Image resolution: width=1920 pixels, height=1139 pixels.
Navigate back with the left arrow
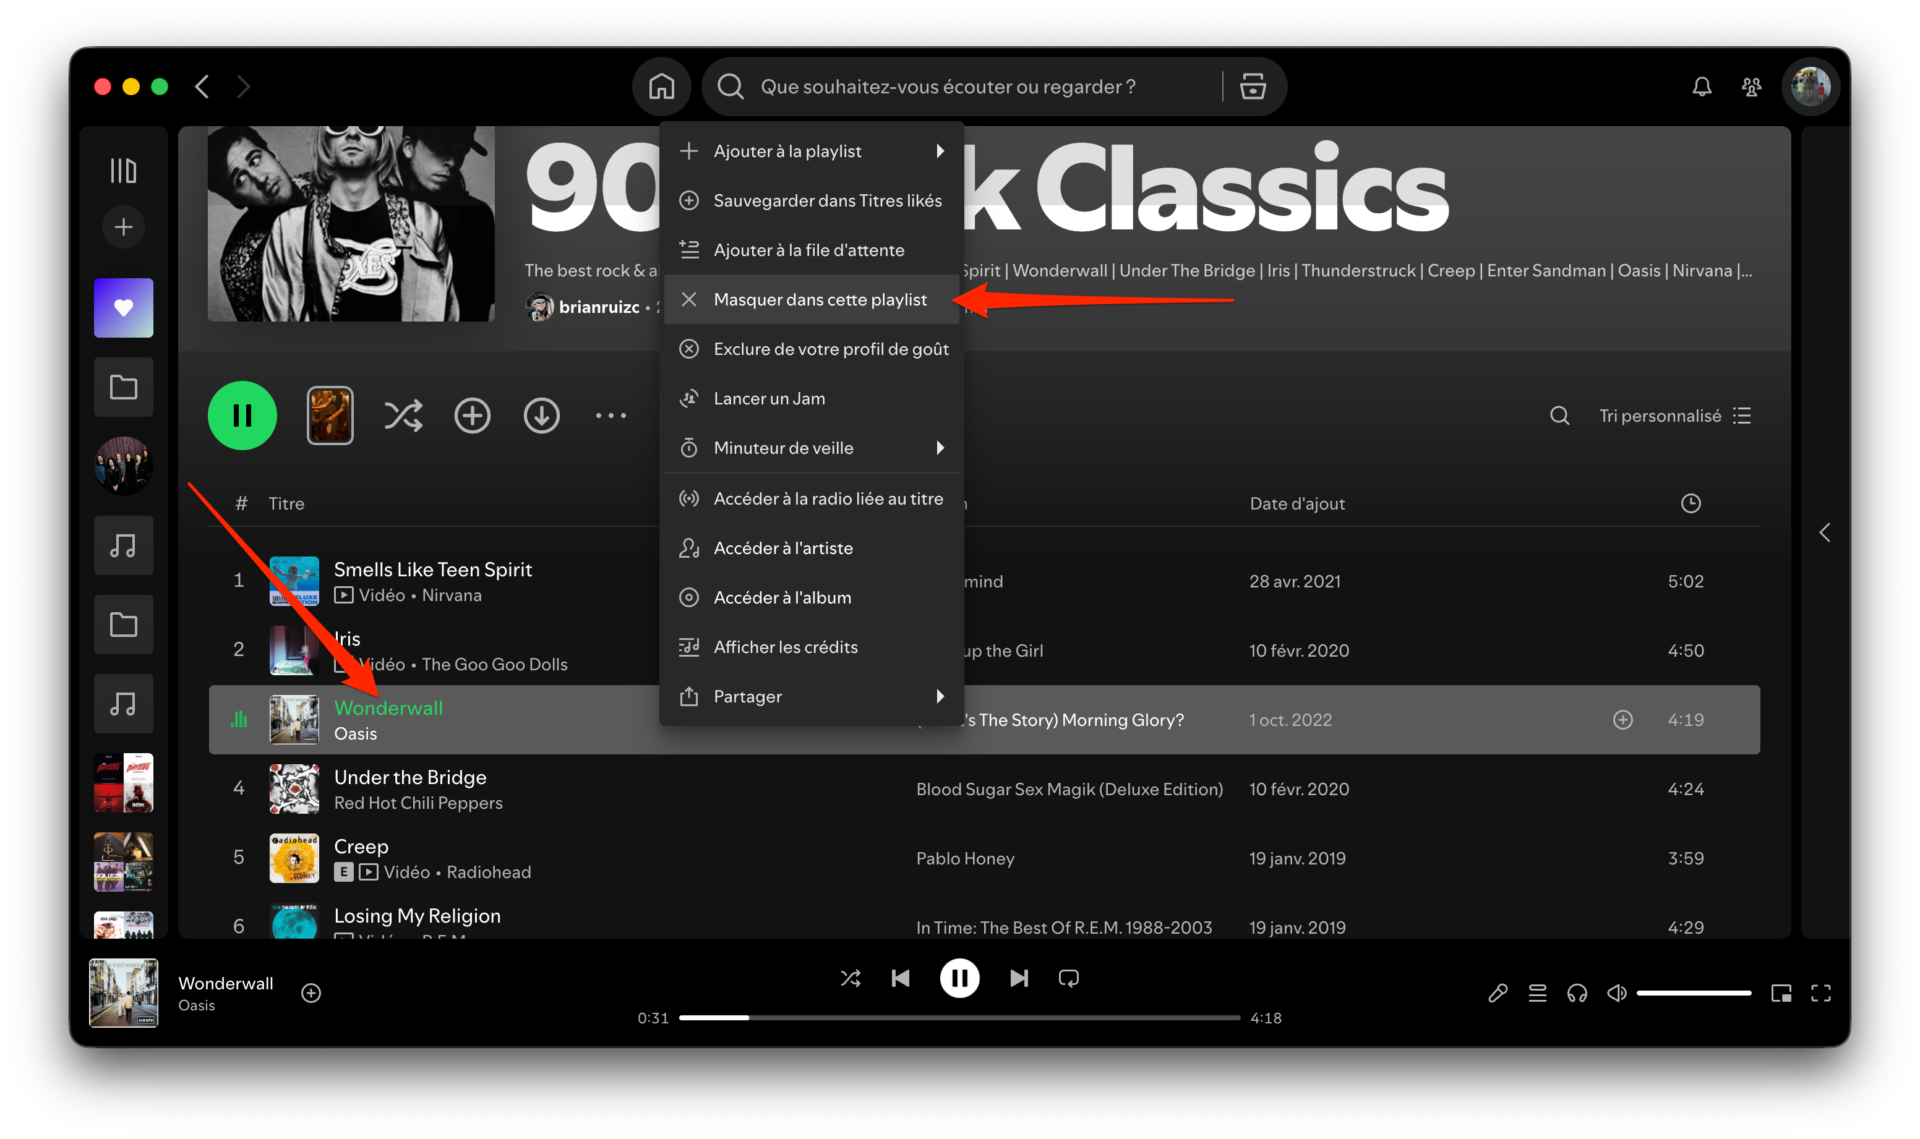tap(202, 87)
